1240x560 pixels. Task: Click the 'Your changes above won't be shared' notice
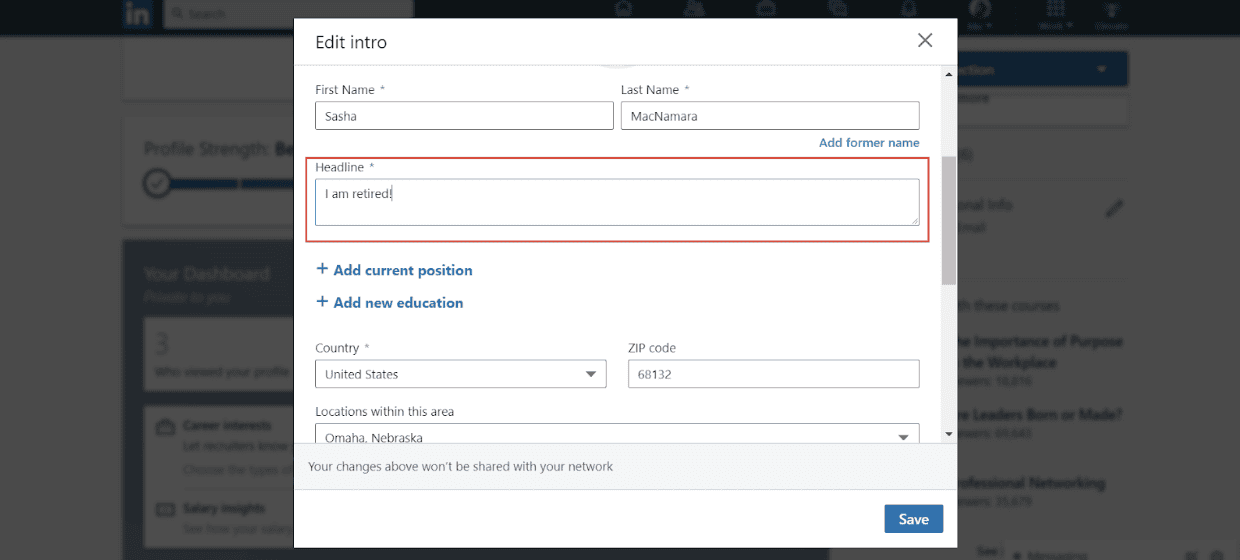pyautogui.click(x=460, y=466)
